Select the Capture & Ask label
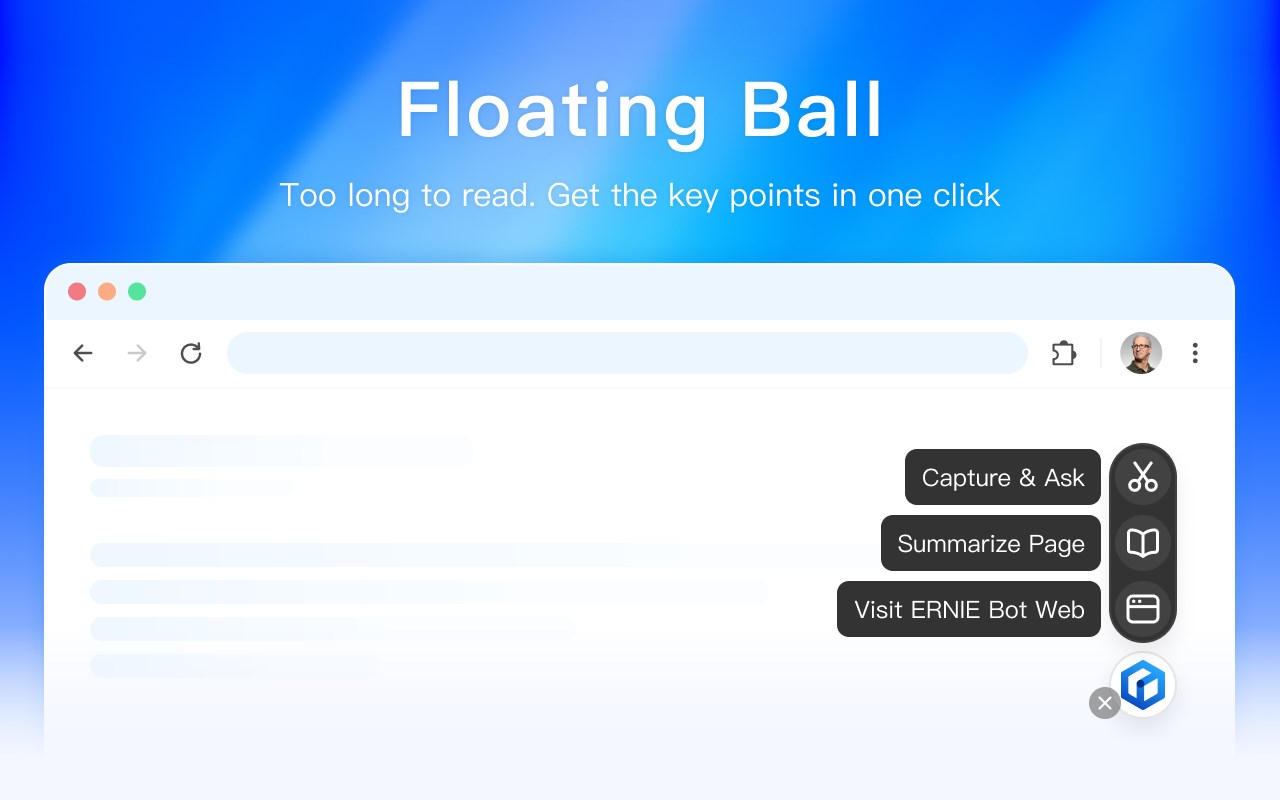The height and width of the screenshot is (800, 1280). (1002, 477)
